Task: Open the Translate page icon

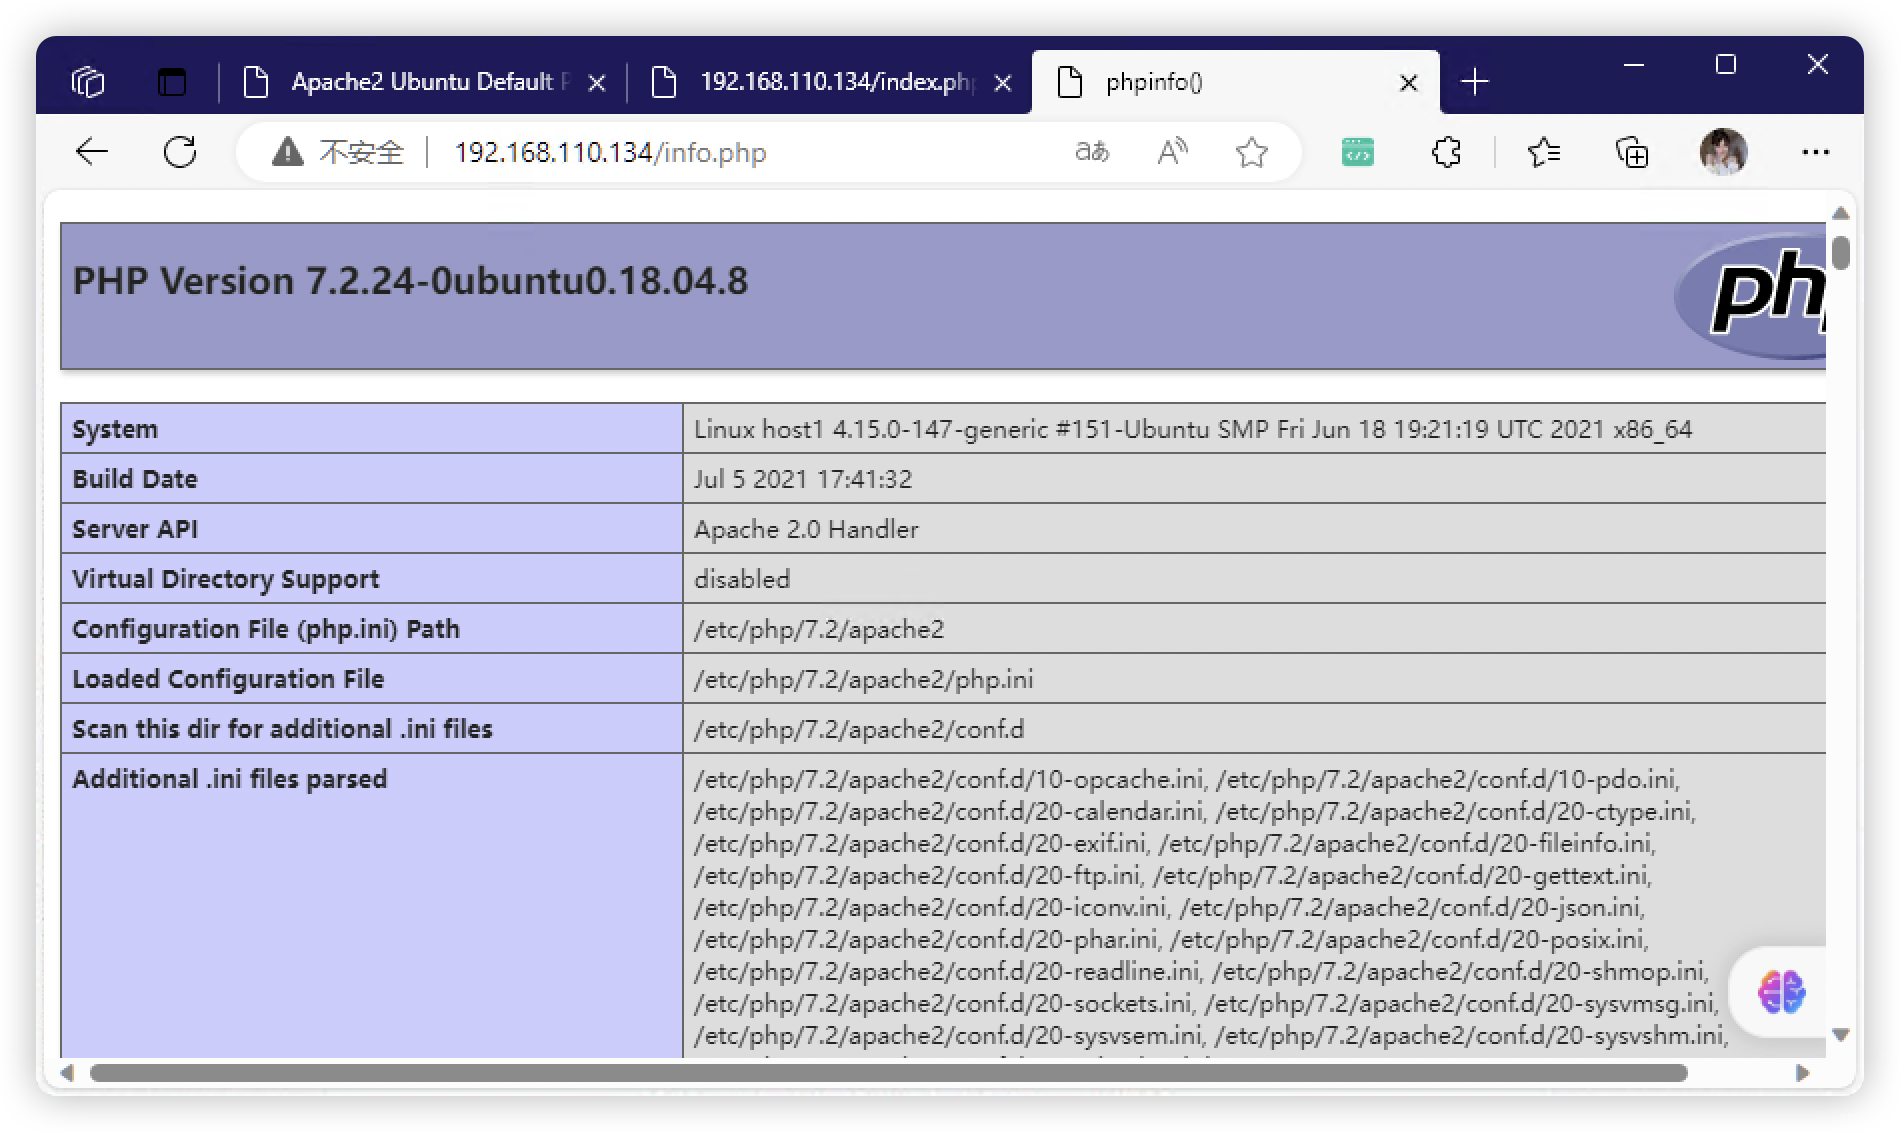Action: [1091, 152]
